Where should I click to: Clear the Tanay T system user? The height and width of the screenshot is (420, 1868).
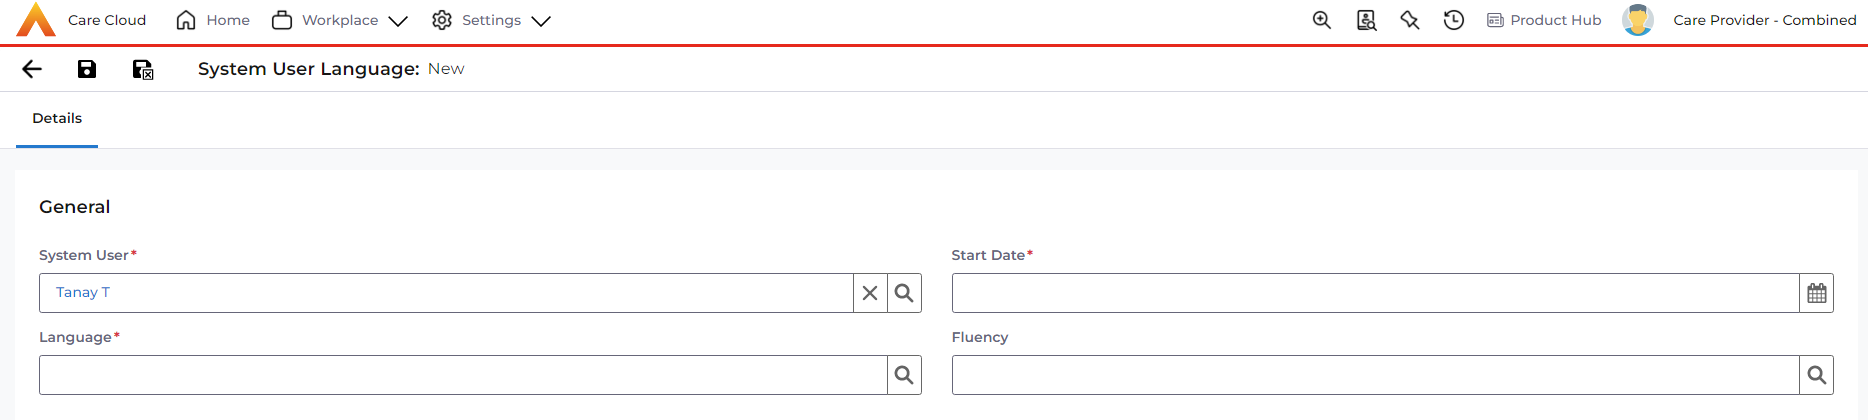click(870, 293)
